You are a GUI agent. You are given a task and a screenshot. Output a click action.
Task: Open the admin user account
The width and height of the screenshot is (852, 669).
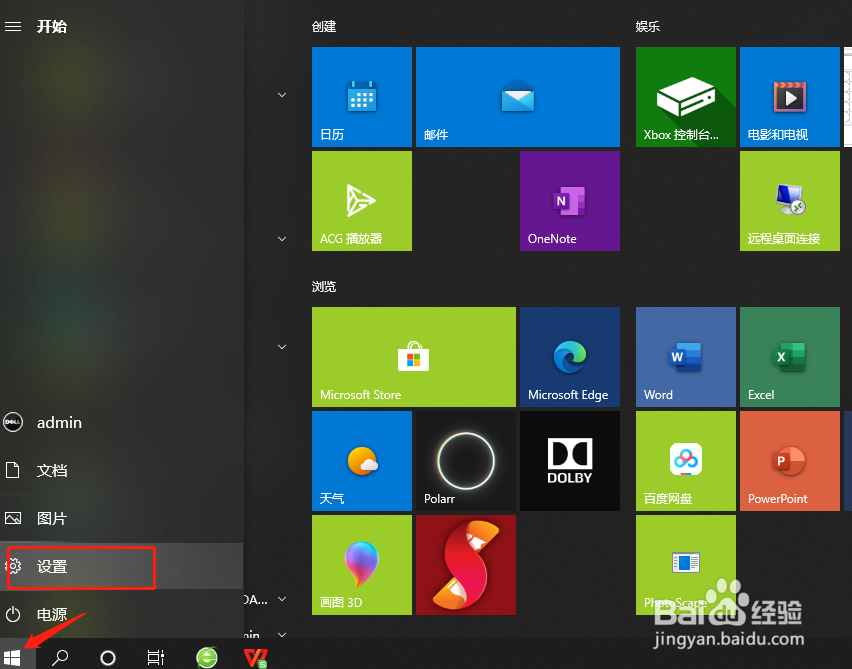122,422
